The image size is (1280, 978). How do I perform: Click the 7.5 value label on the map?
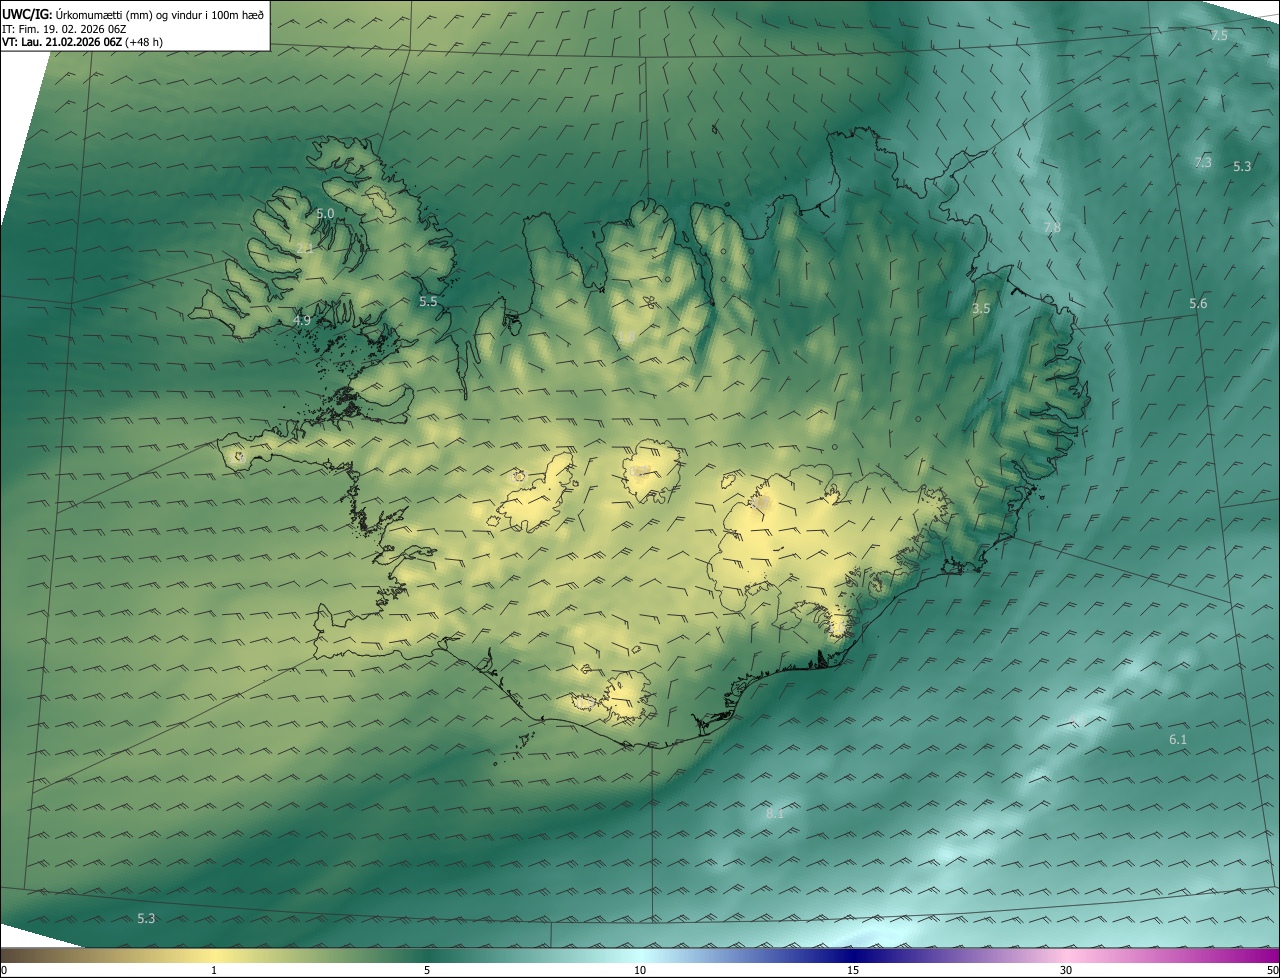coord(1219,35)
